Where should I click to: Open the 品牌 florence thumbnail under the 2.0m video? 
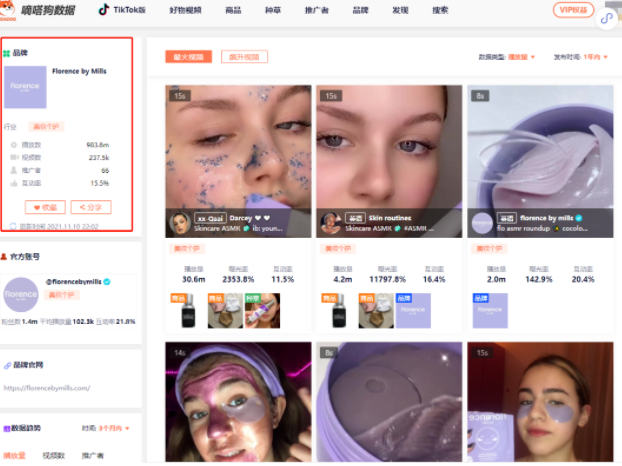(490, 311)
